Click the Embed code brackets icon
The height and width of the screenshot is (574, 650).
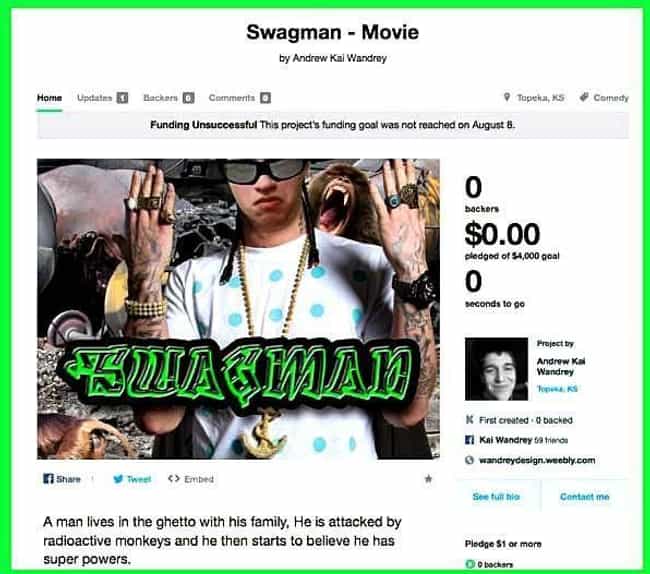coord(174,479)
